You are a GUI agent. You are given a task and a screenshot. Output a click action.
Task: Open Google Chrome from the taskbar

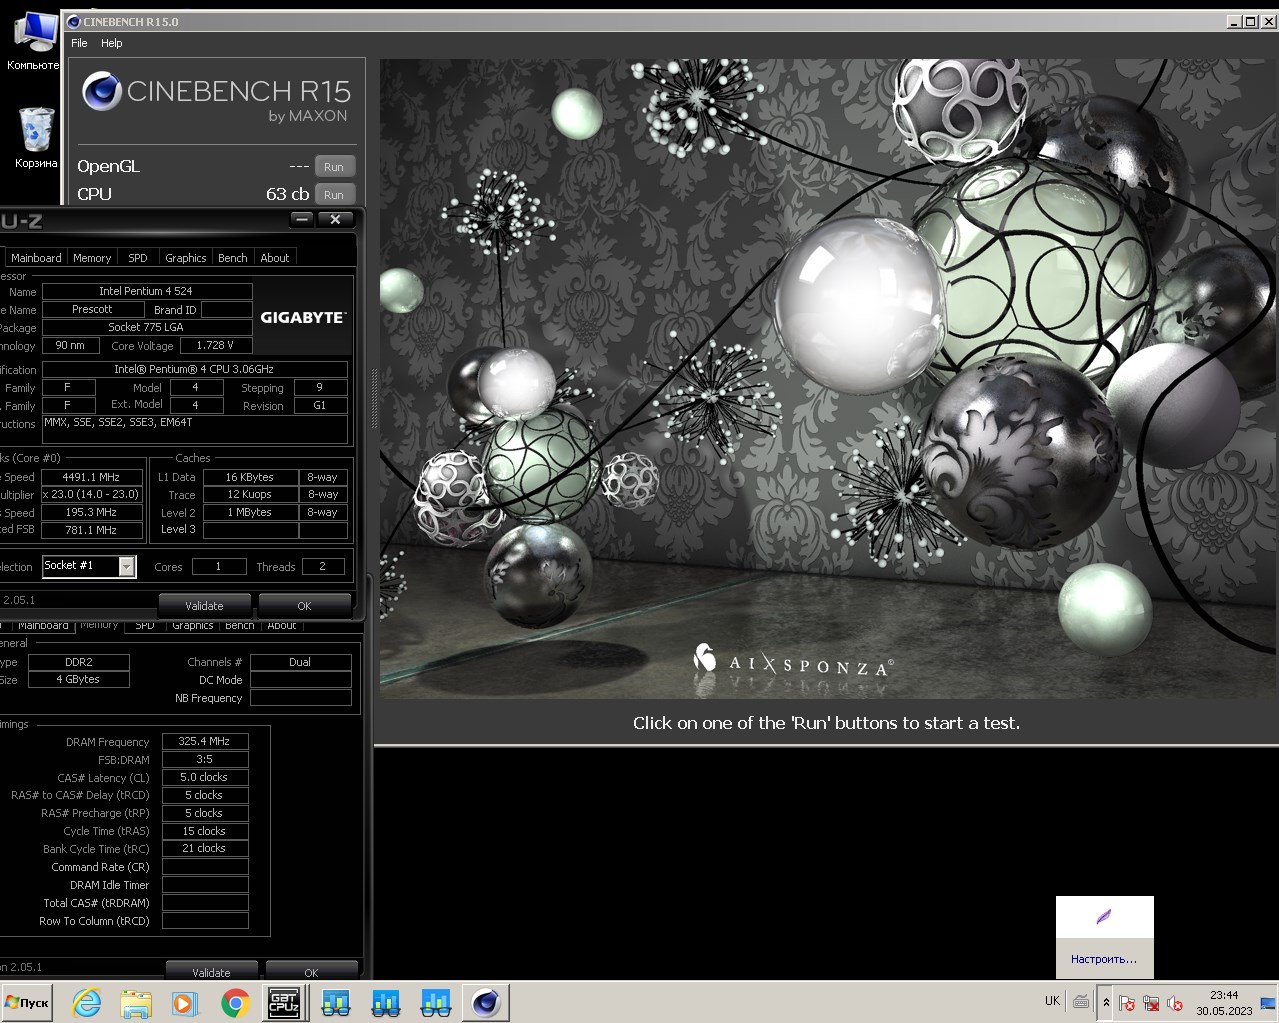[235, 1002]
